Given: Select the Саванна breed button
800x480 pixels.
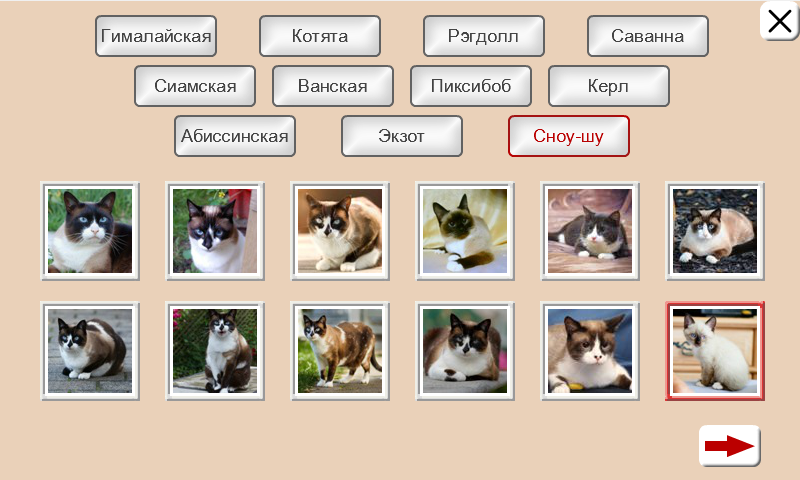Looking at the screenshot, I should coord(648,36).
